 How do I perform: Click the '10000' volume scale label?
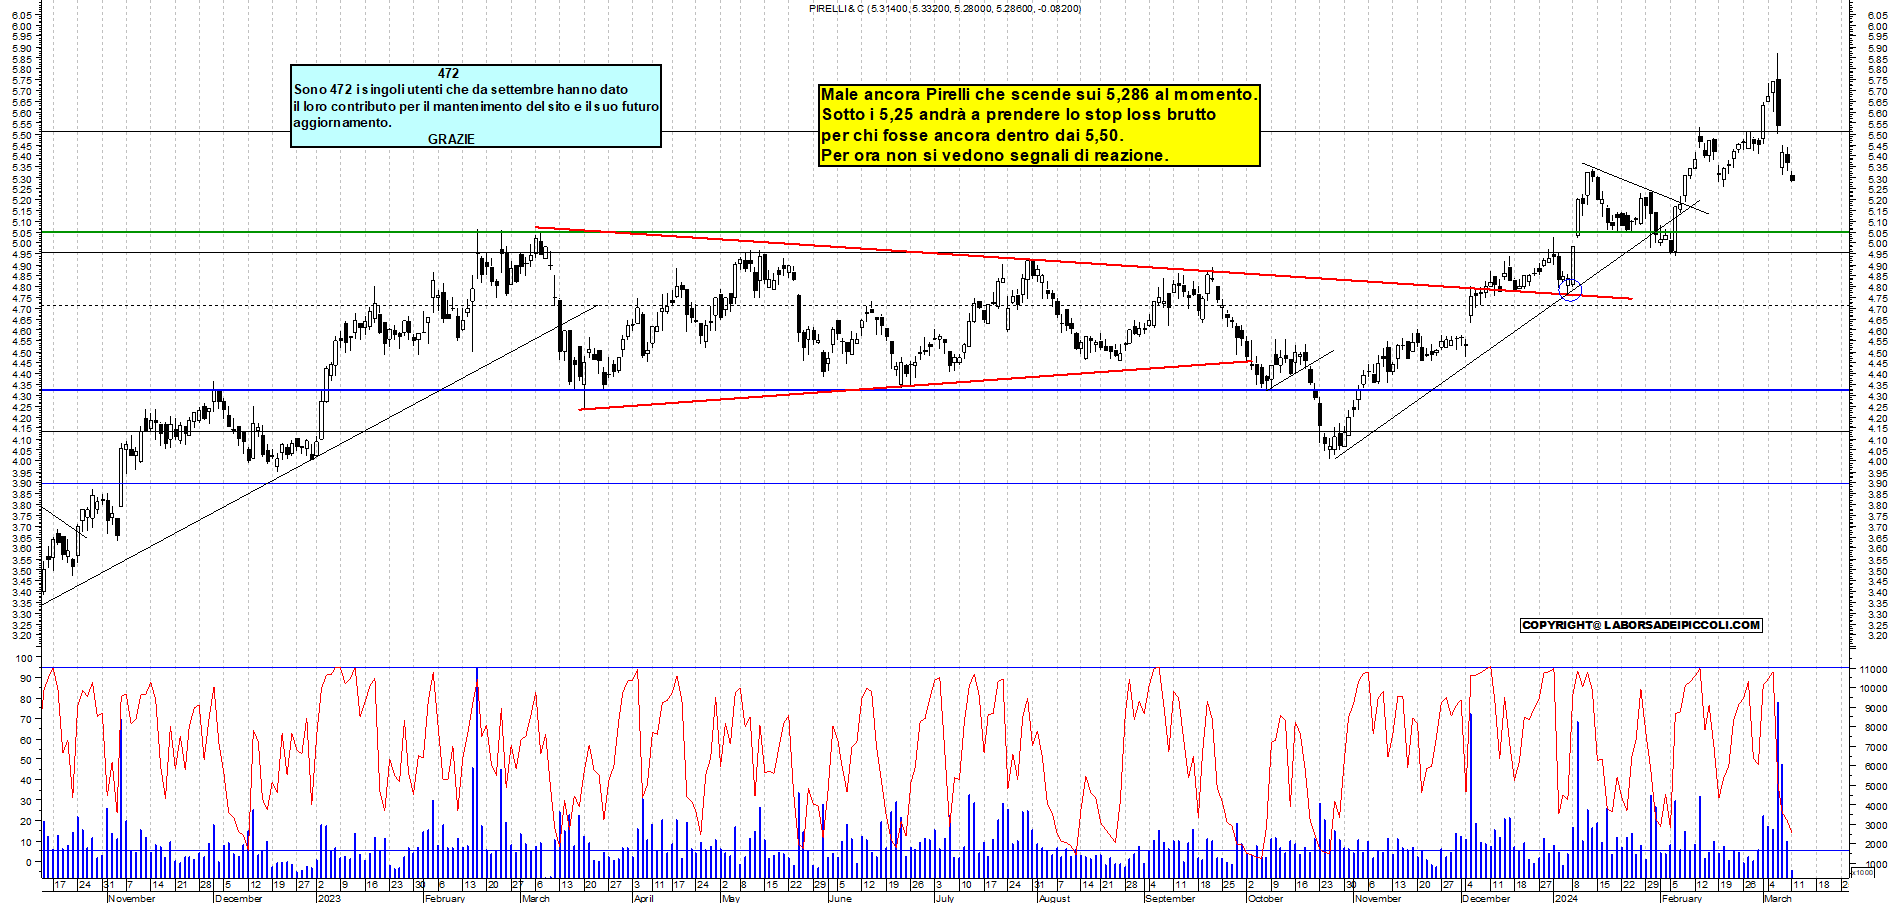click(x=1873, y=688)
